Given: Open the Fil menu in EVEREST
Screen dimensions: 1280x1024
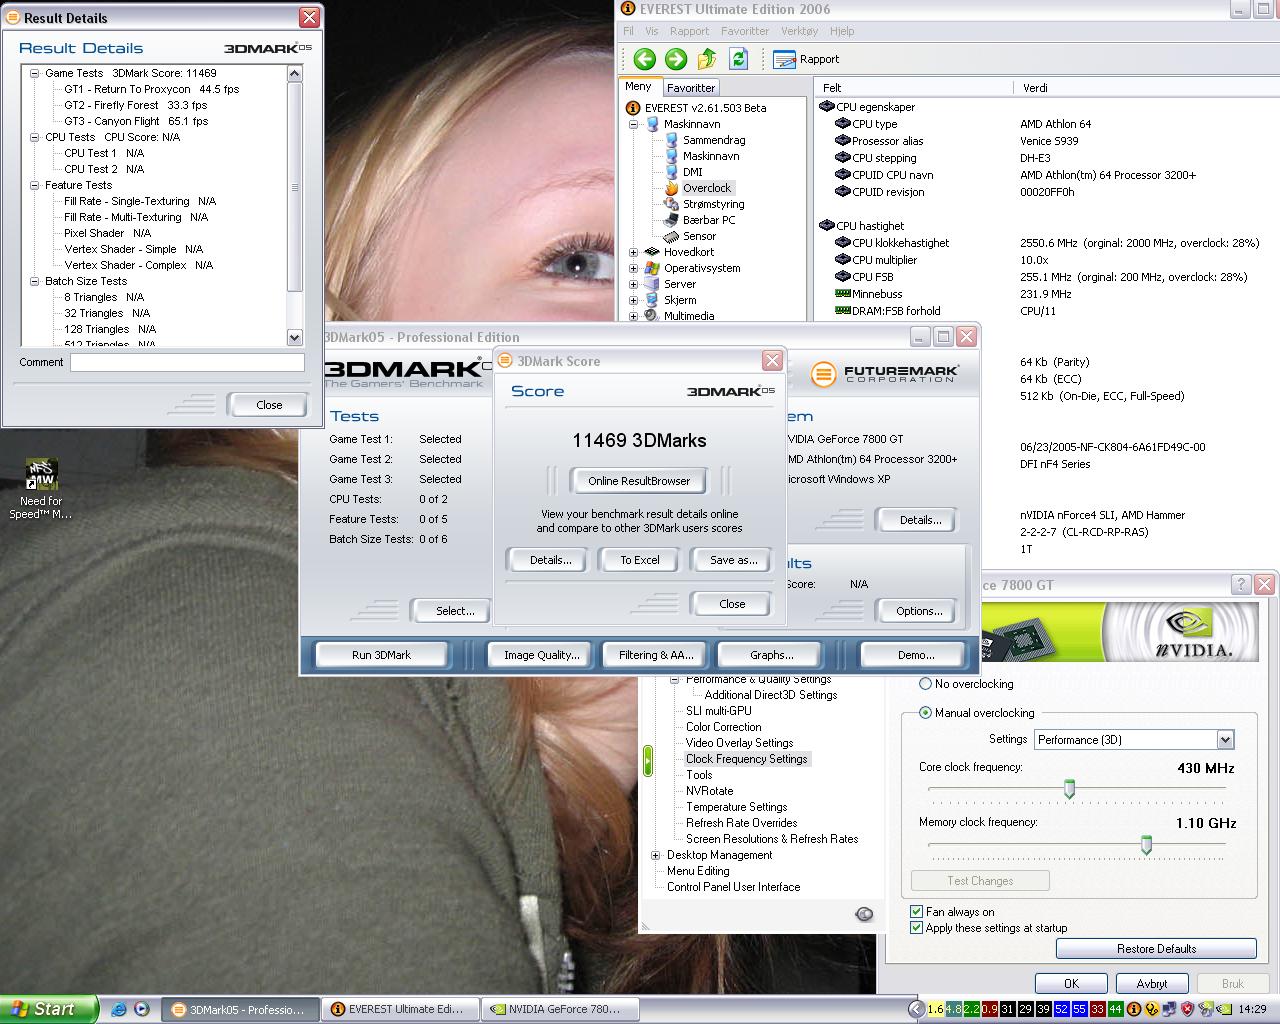Looking at the screenshot, I should 629,31.
